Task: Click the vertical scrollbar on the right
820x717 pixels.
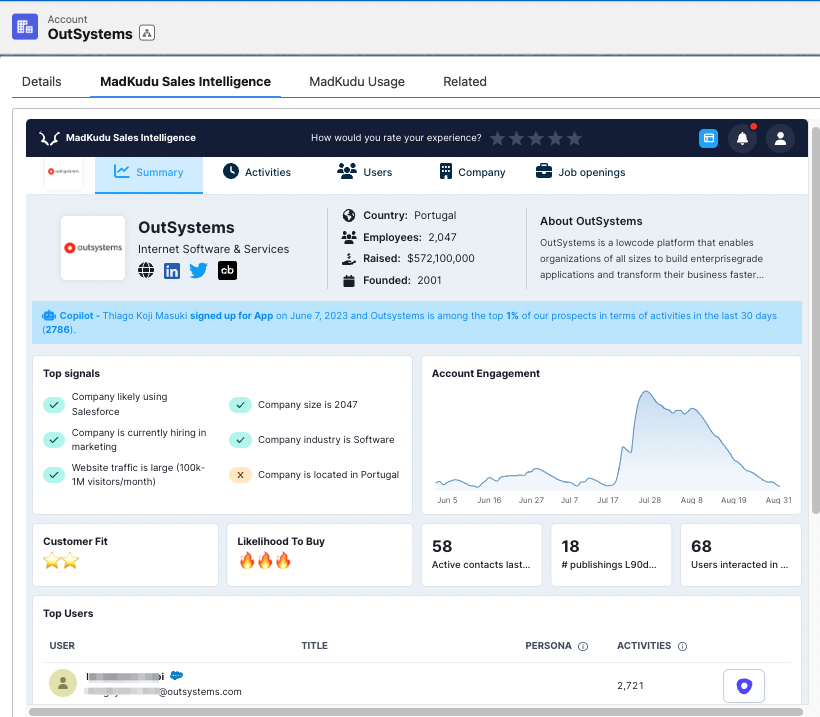Action: point(816,319)
